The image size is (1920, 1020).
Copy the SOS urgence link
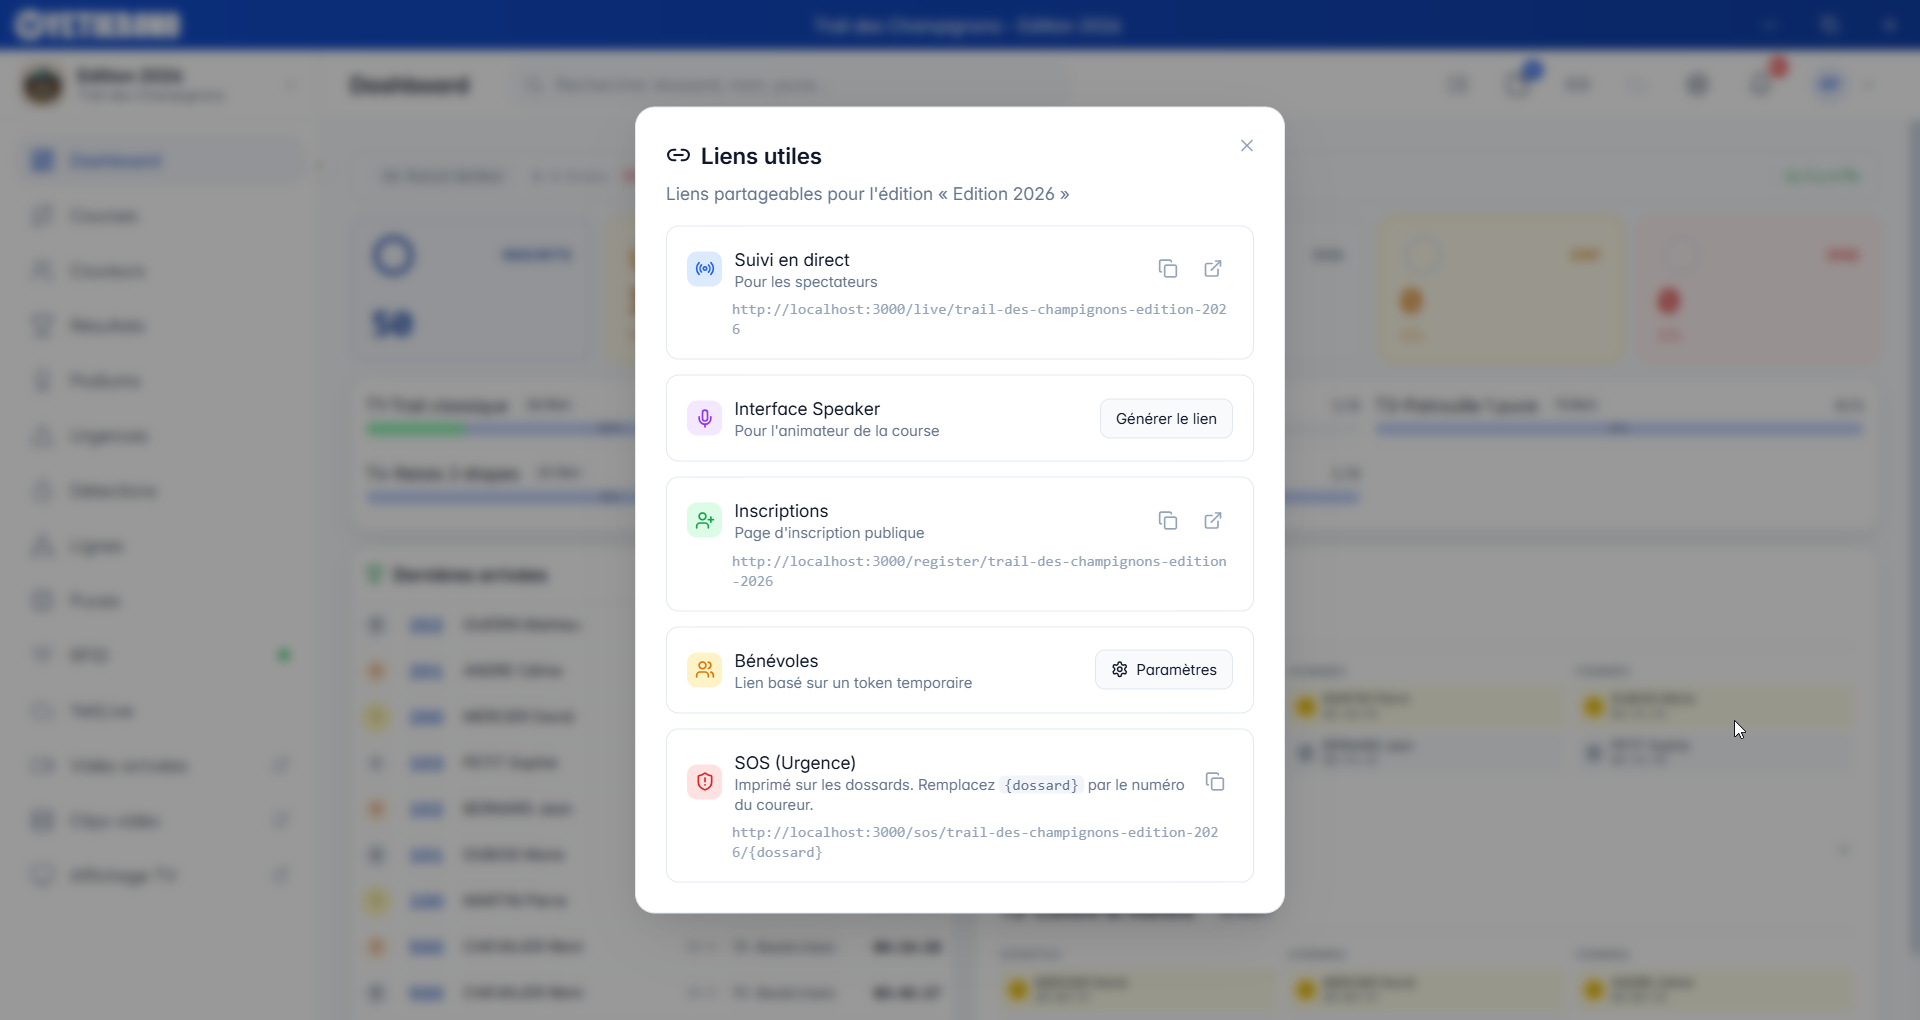1214,782
